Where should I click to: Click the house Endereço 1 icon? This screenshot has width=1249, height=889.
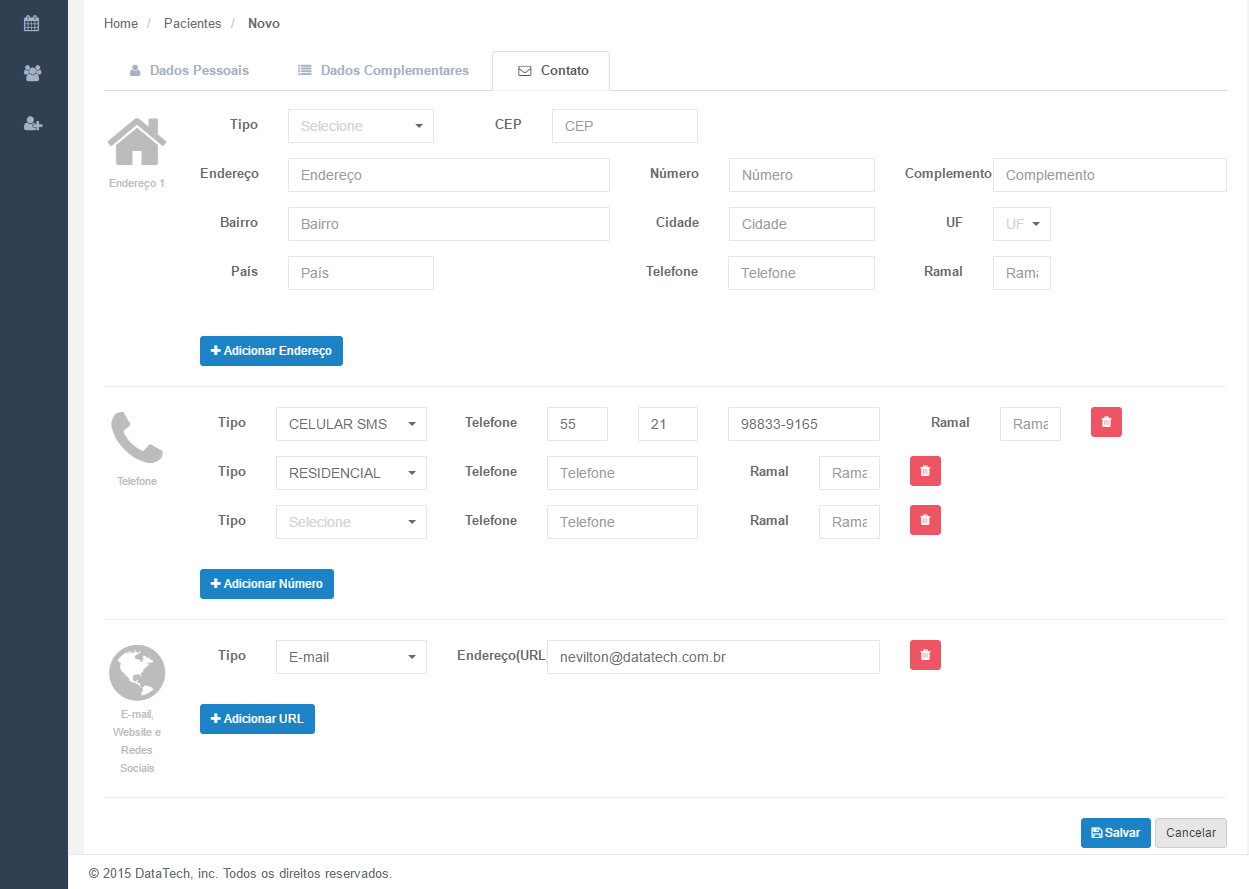point(137,142)
